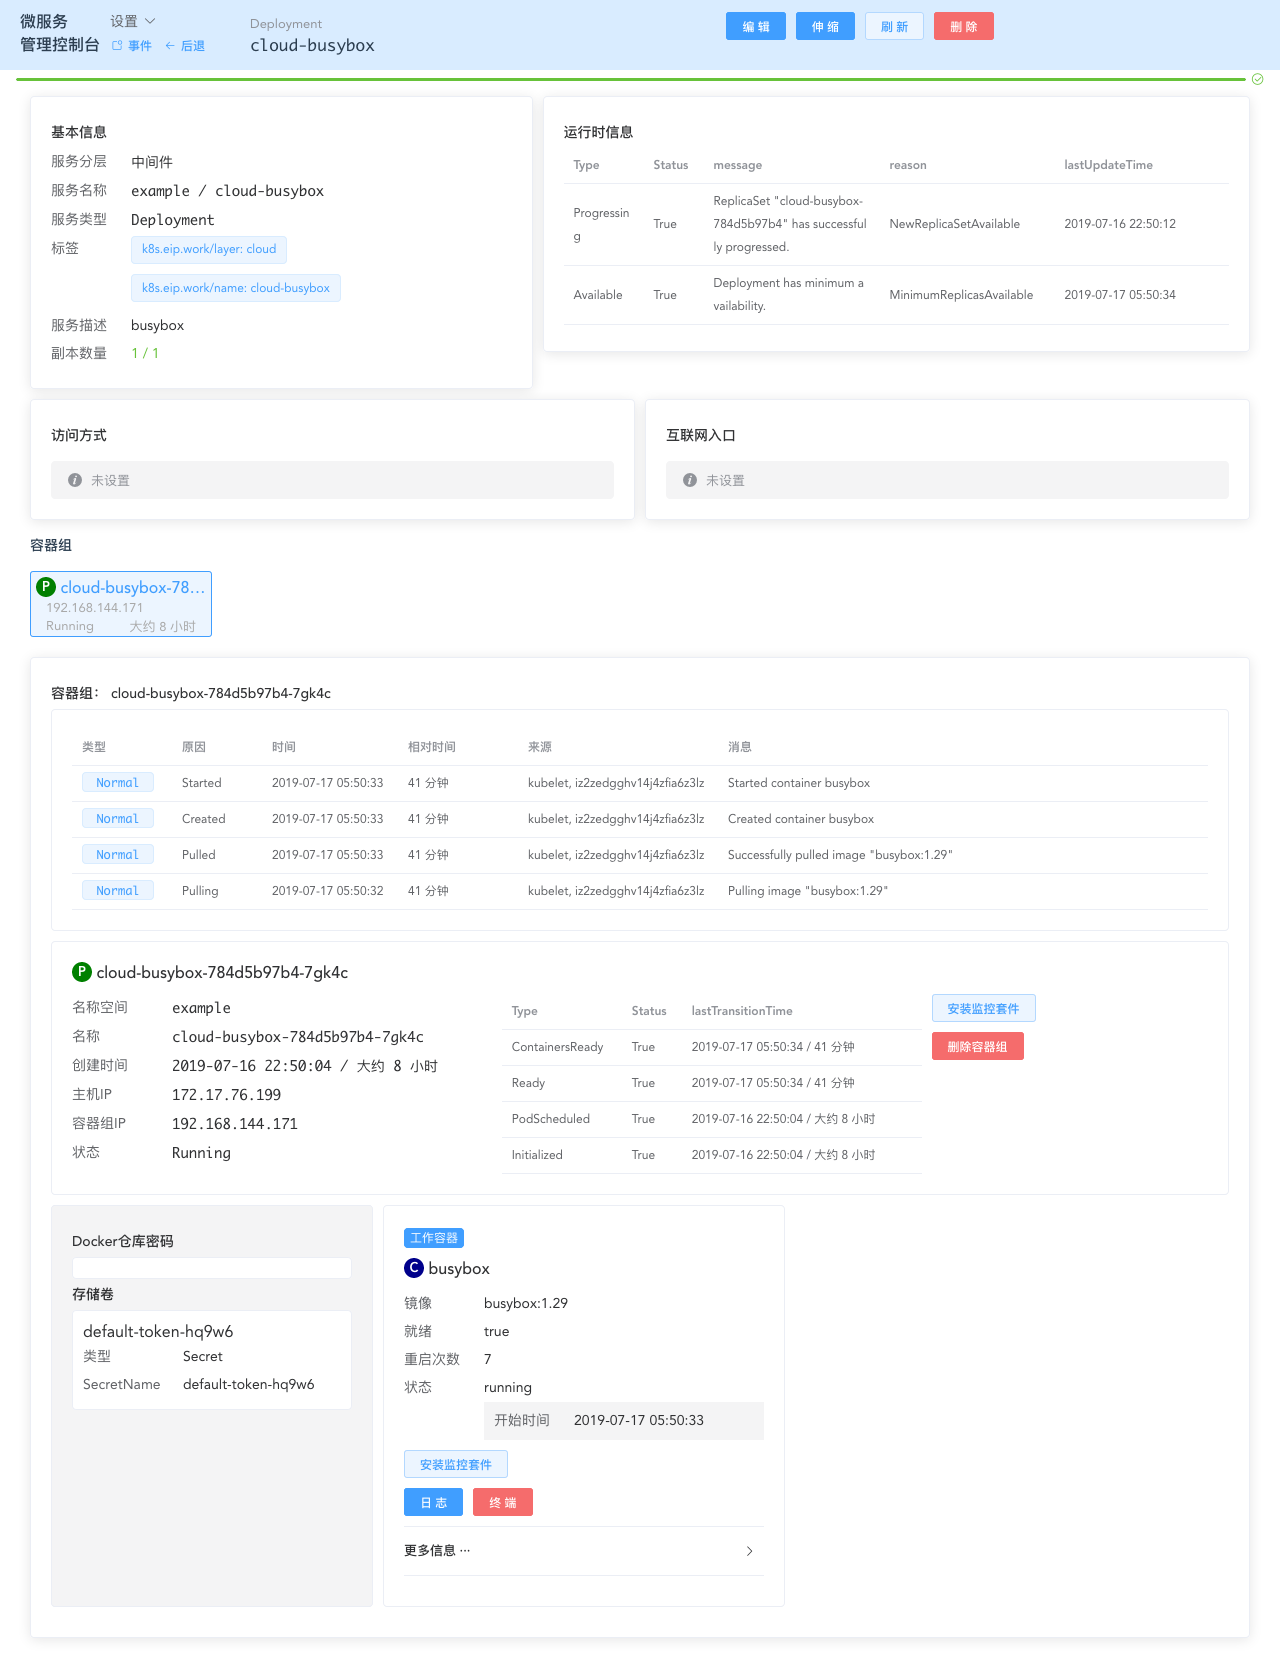Screen dimensions: 1280x1658
Task: Click the 事件 events link icon
Action: tap(118, 46)
